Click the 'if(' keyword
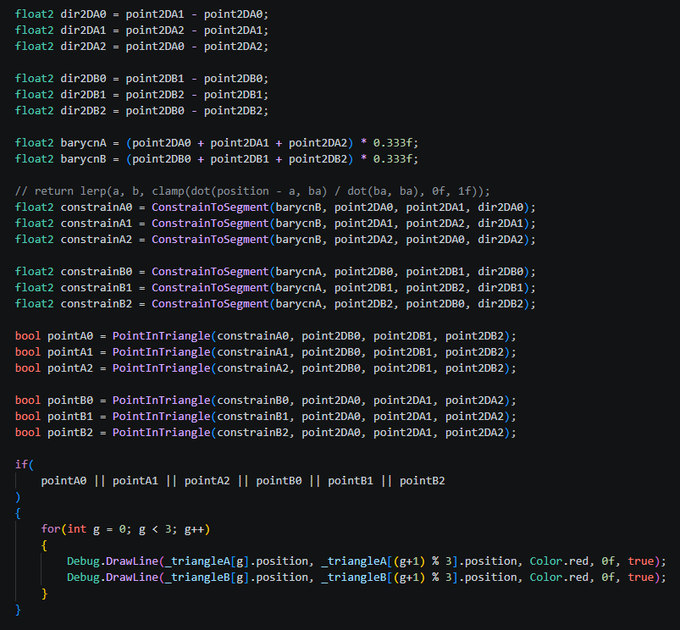This screenshot has width=680, height=630. 24,464
